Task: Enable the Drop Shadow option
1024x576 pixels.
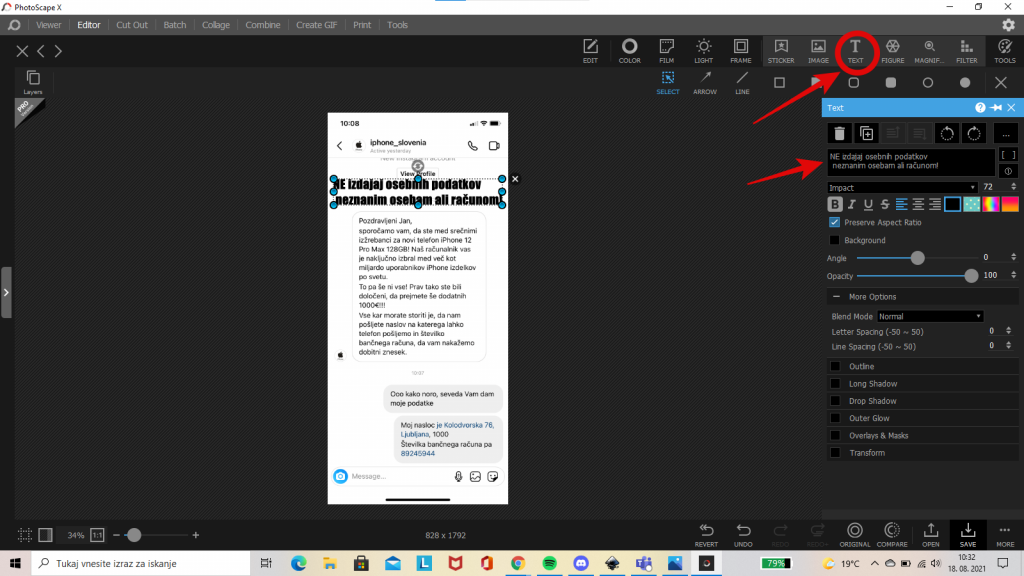Action: [835, 401]
